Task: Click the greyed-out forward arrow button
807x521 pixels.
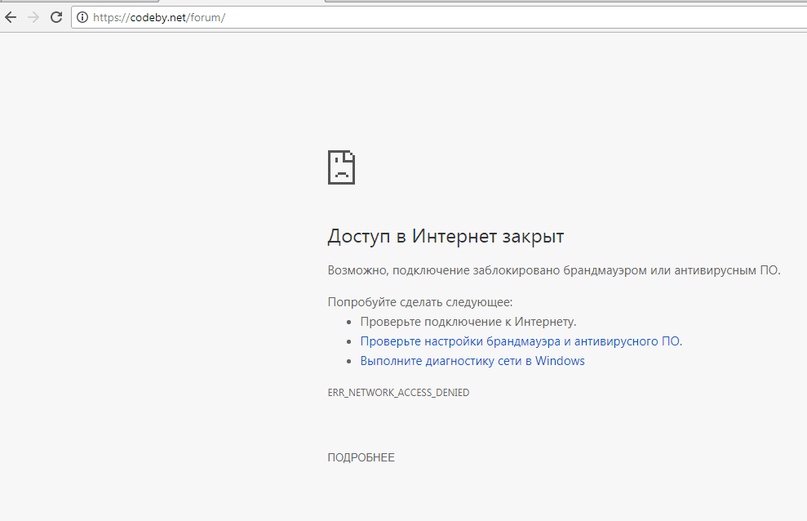Action: (x=33, y=17)
